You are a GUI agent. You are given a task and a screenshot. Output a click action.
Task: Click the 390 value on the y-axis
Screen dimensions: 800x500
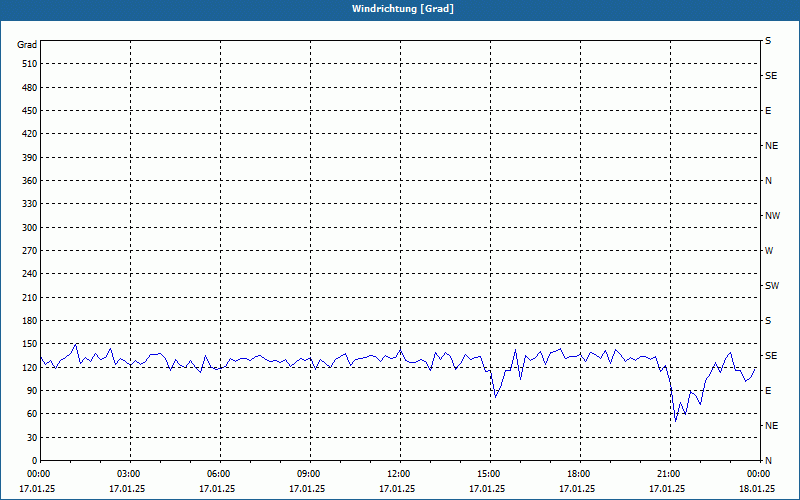coord(30,158)
